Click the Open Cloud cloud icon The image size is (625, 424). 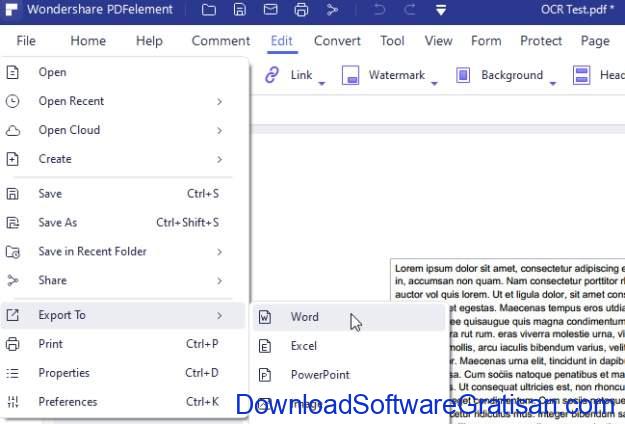[13, 131]
